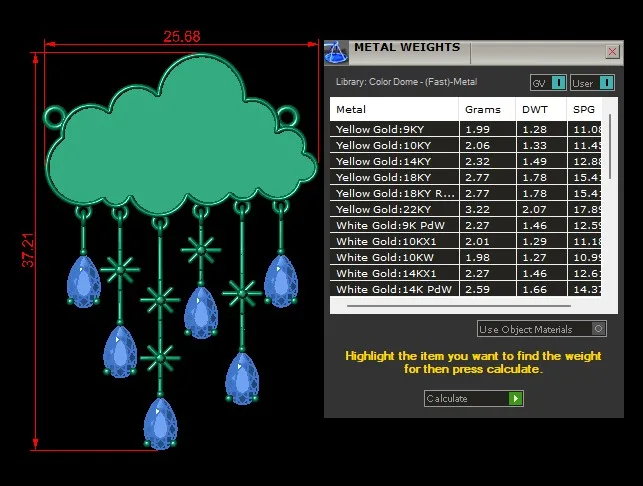Click the green Calculate arrow icon
This screenshot has width=643, height=486.
(x=515, y=398)
